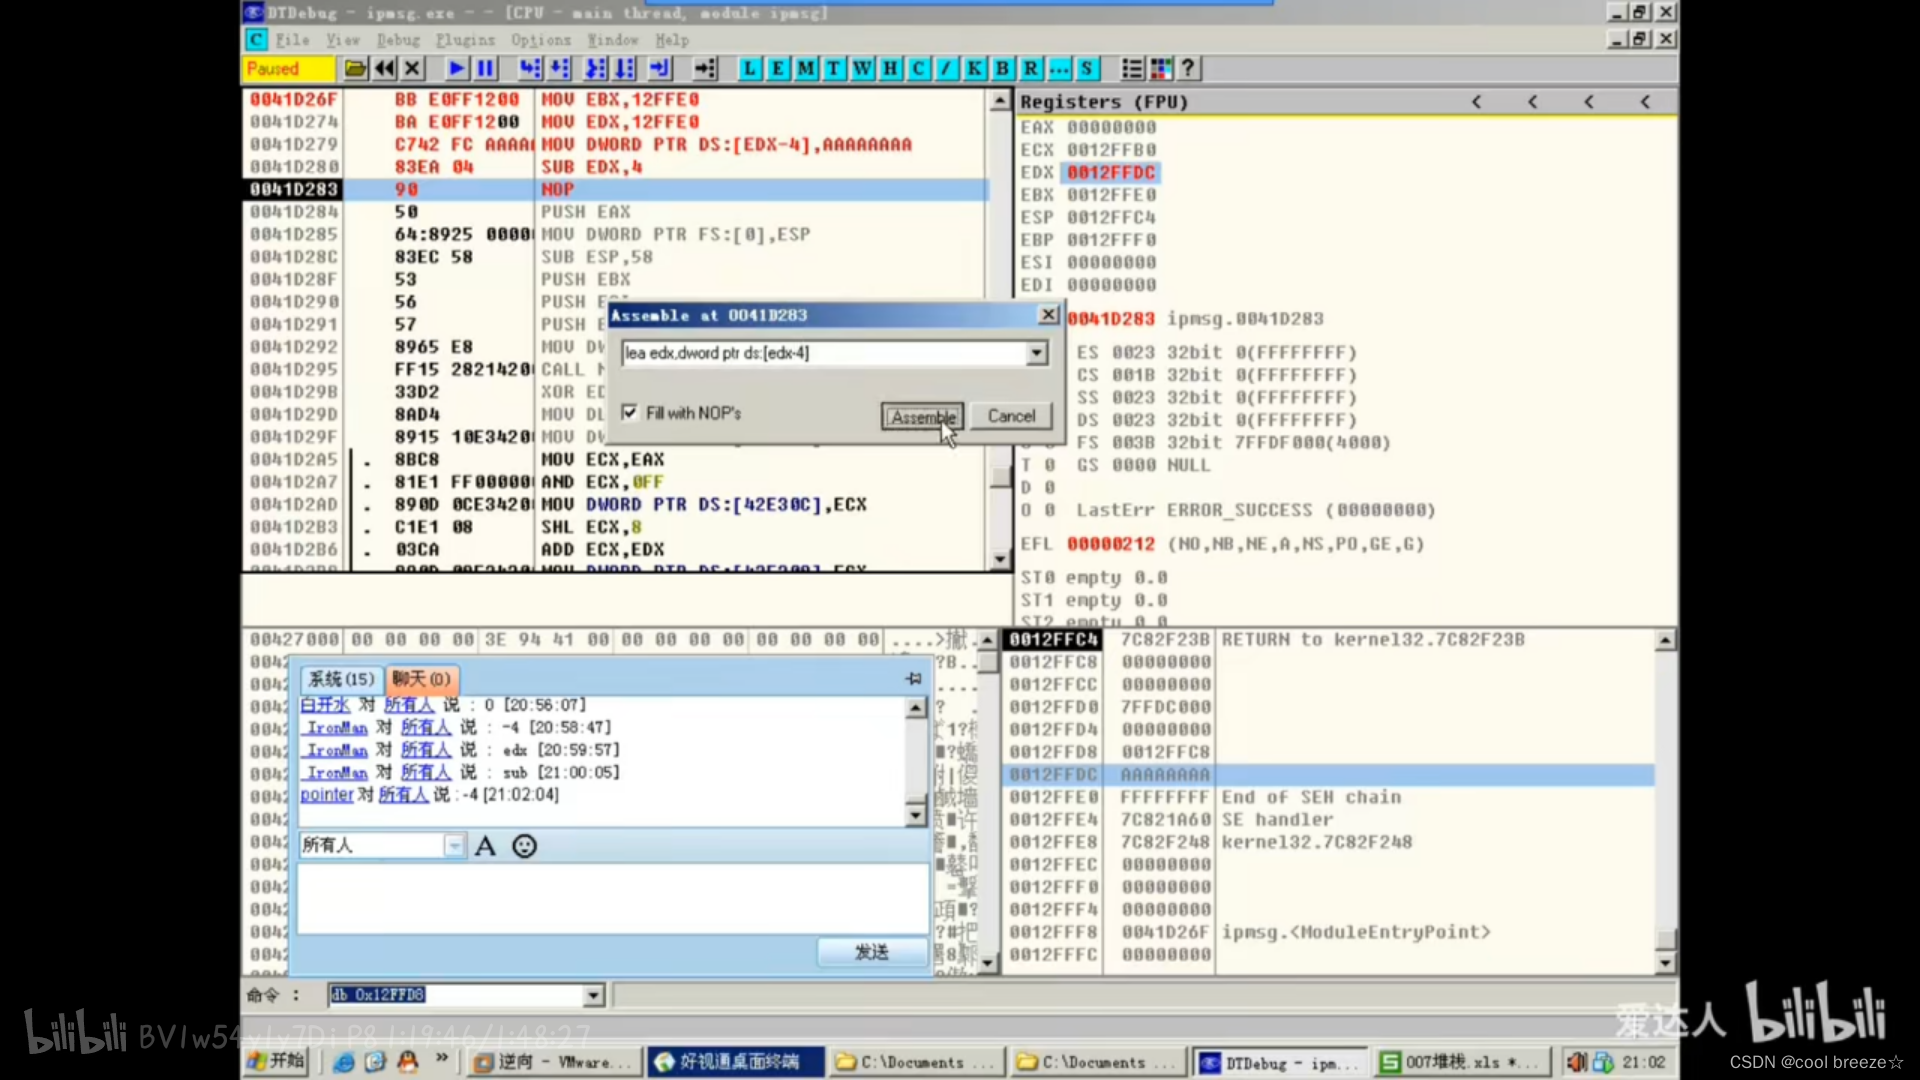Open Source window with S button
This screenshot has height=1080, width=1920.
pos(1087,68)
